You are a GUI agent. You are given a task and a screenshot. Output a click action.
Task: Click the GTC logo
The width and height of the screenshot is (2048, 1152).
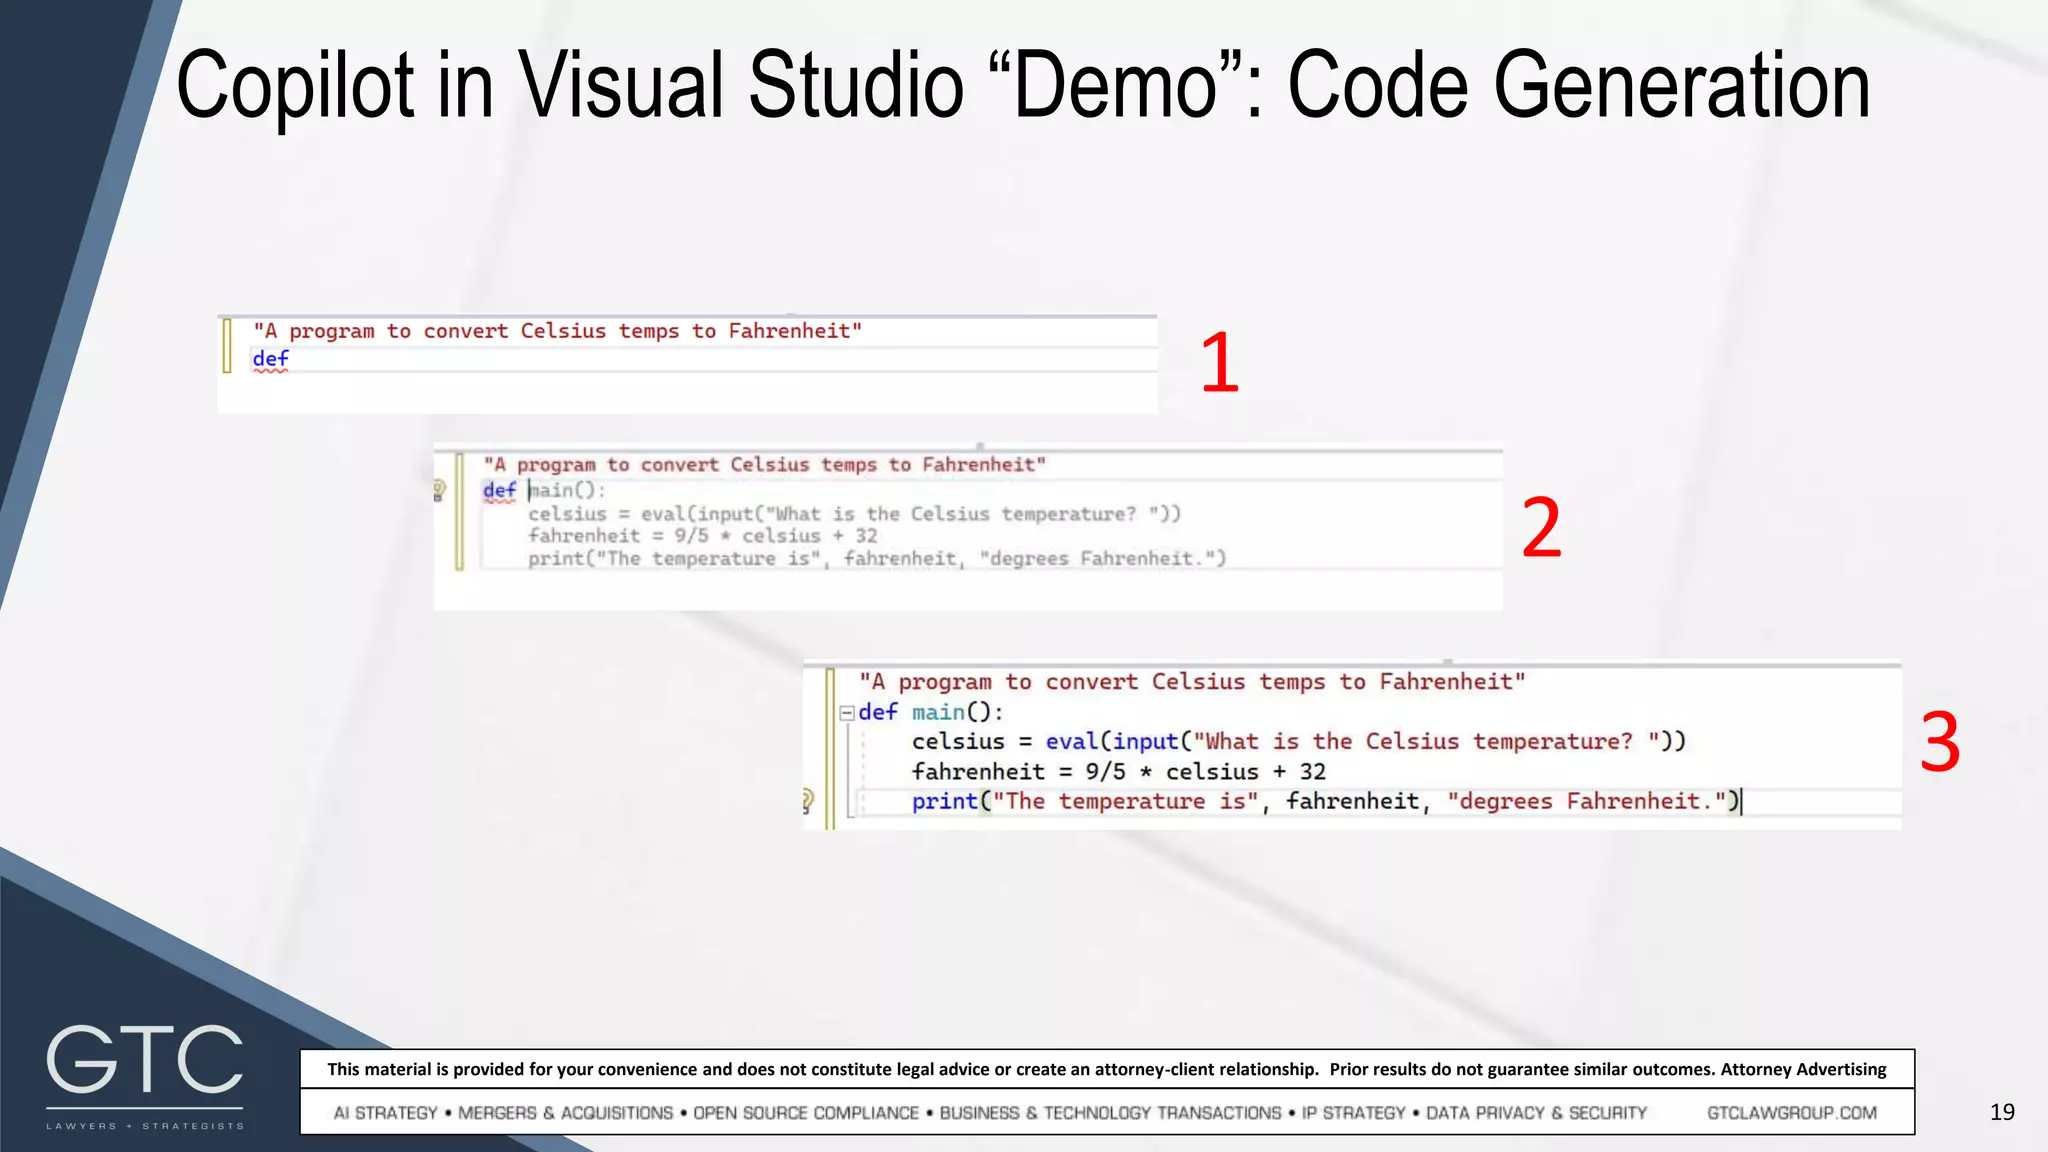coord(145,1076)
